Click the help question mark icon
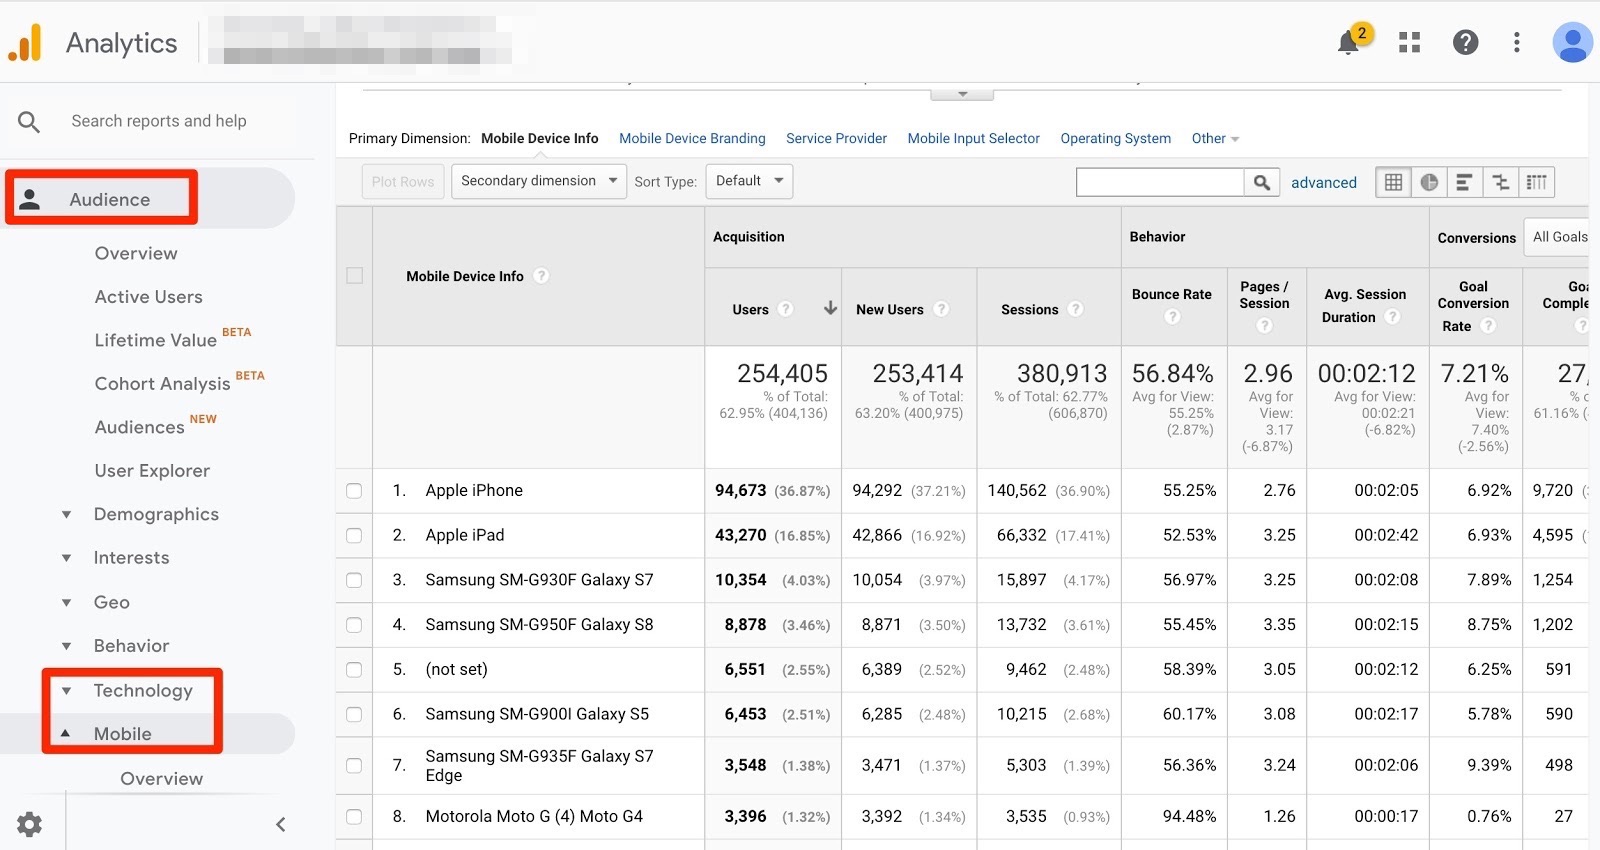Viewport: 1600px width, 850px height. pos(1465,42)
